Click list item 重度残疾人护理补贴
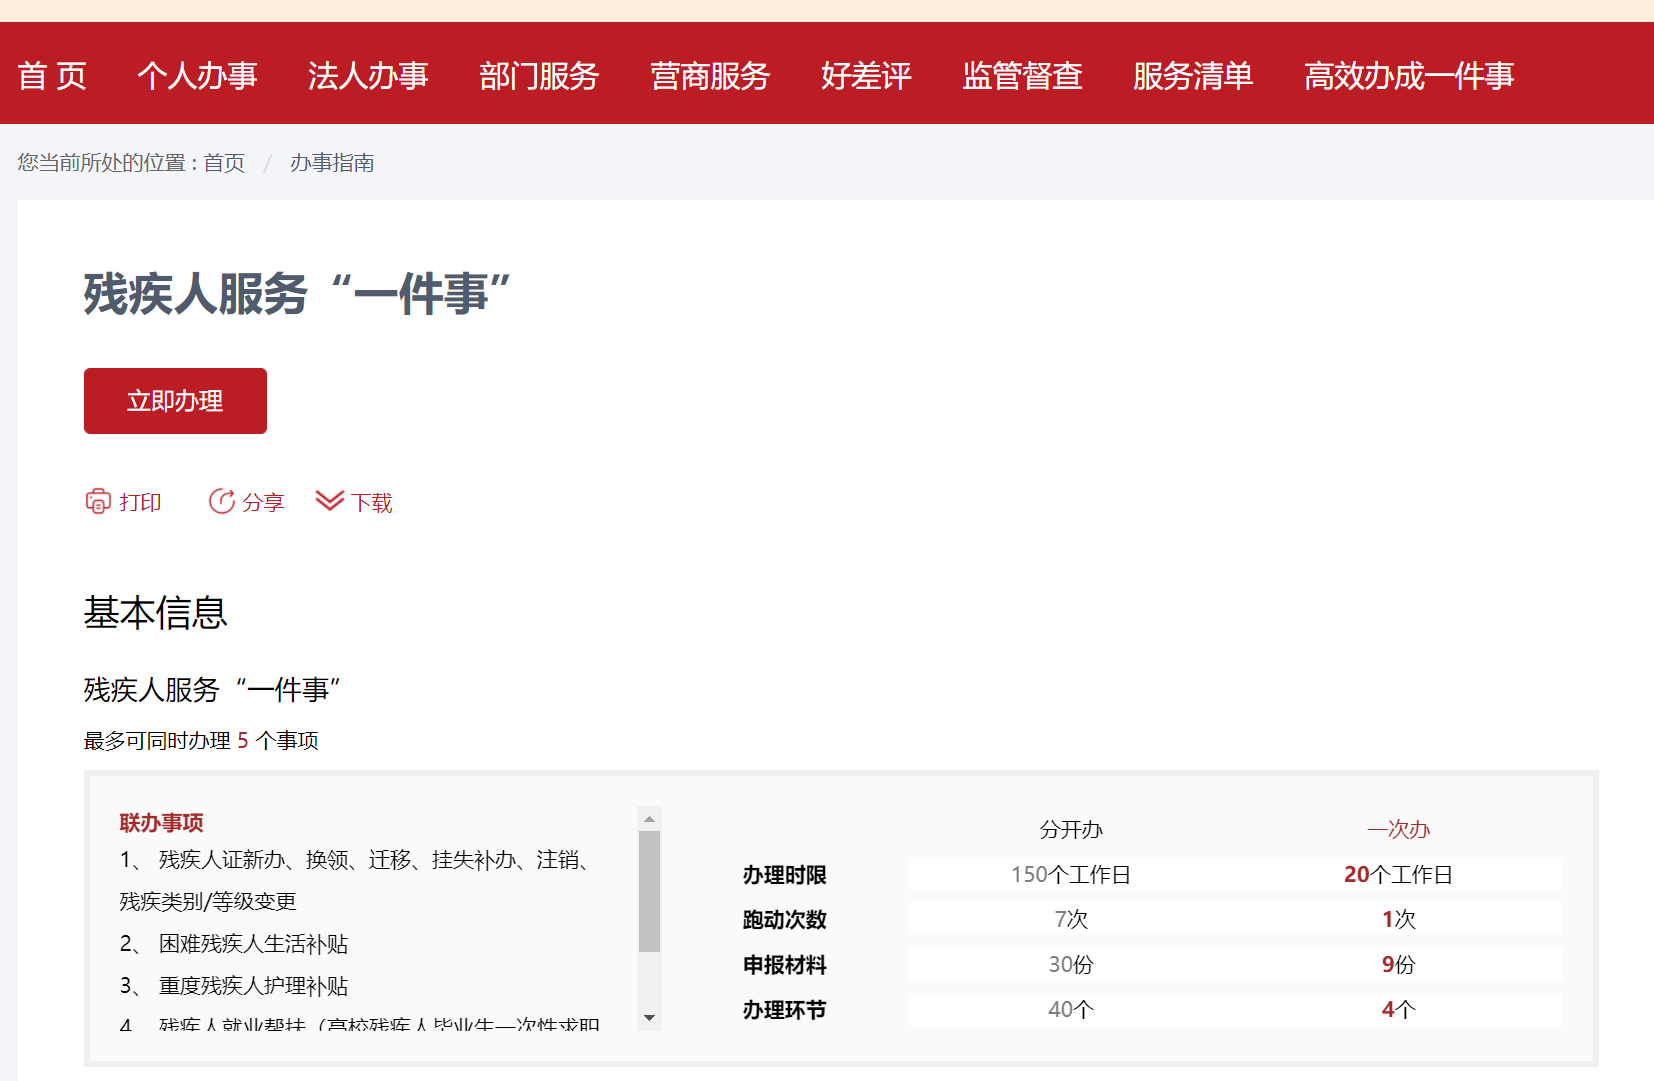This screenshot has width=1654, height=1081. 253,986
